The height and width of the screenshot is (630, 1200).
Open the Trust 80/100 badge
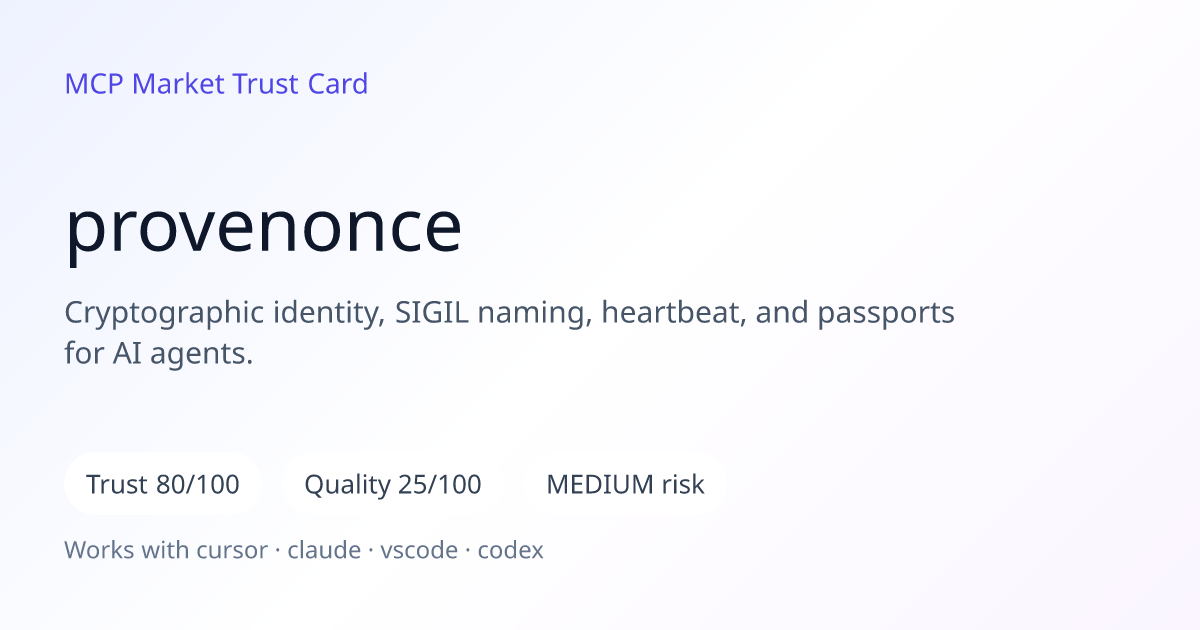click(163, 485)
